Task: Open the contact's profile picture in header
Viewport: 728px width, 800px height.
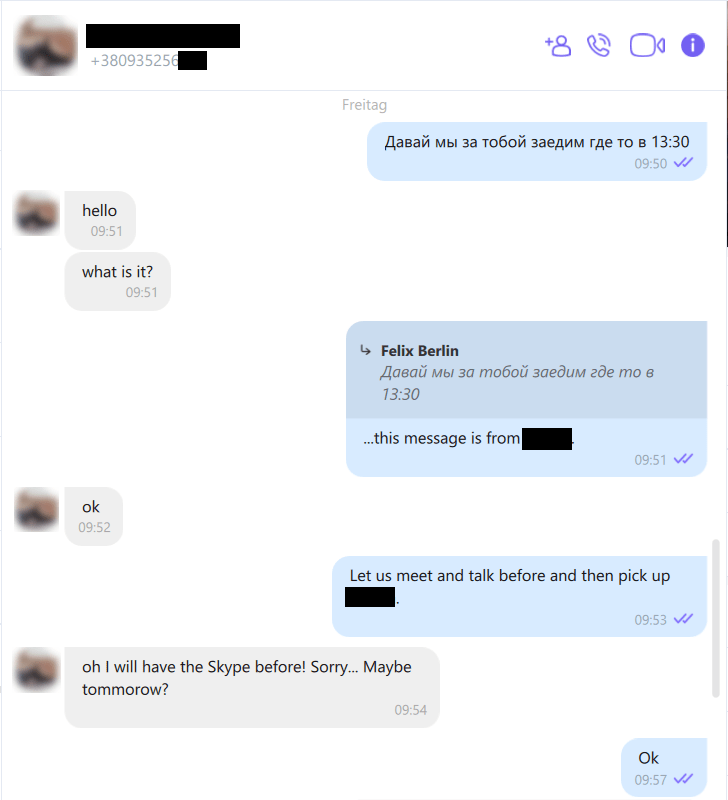Action: point(47,46)
